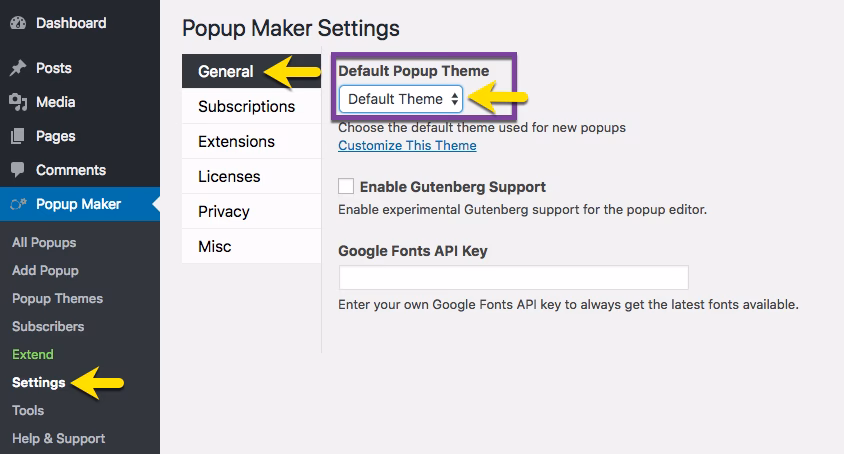This screenshot has width=844, height=454.
Task: Open the Extensions settings tab
Action: pyautogui.click(x=236, y=141)
